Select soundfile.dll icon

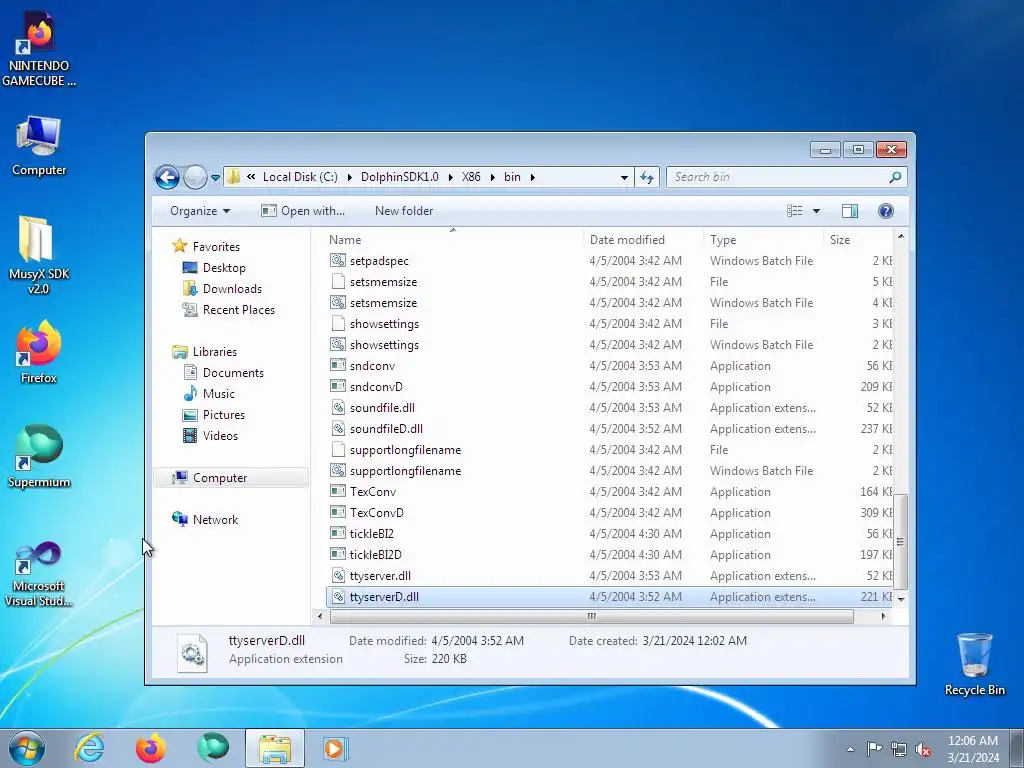338,408
